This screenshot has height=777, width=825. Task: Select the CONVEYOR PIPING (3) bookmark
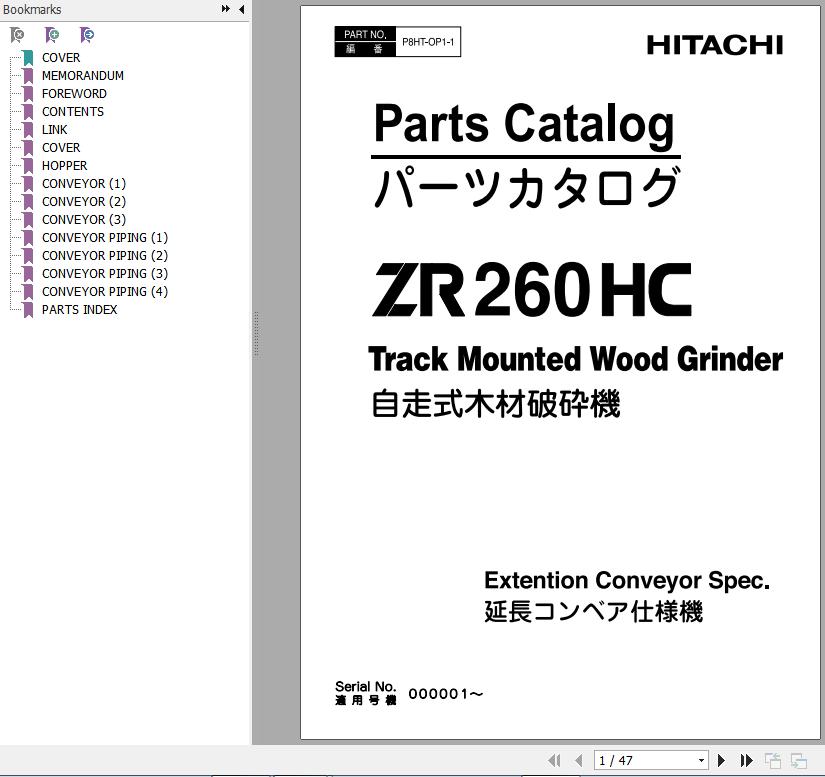click(104, 274)
